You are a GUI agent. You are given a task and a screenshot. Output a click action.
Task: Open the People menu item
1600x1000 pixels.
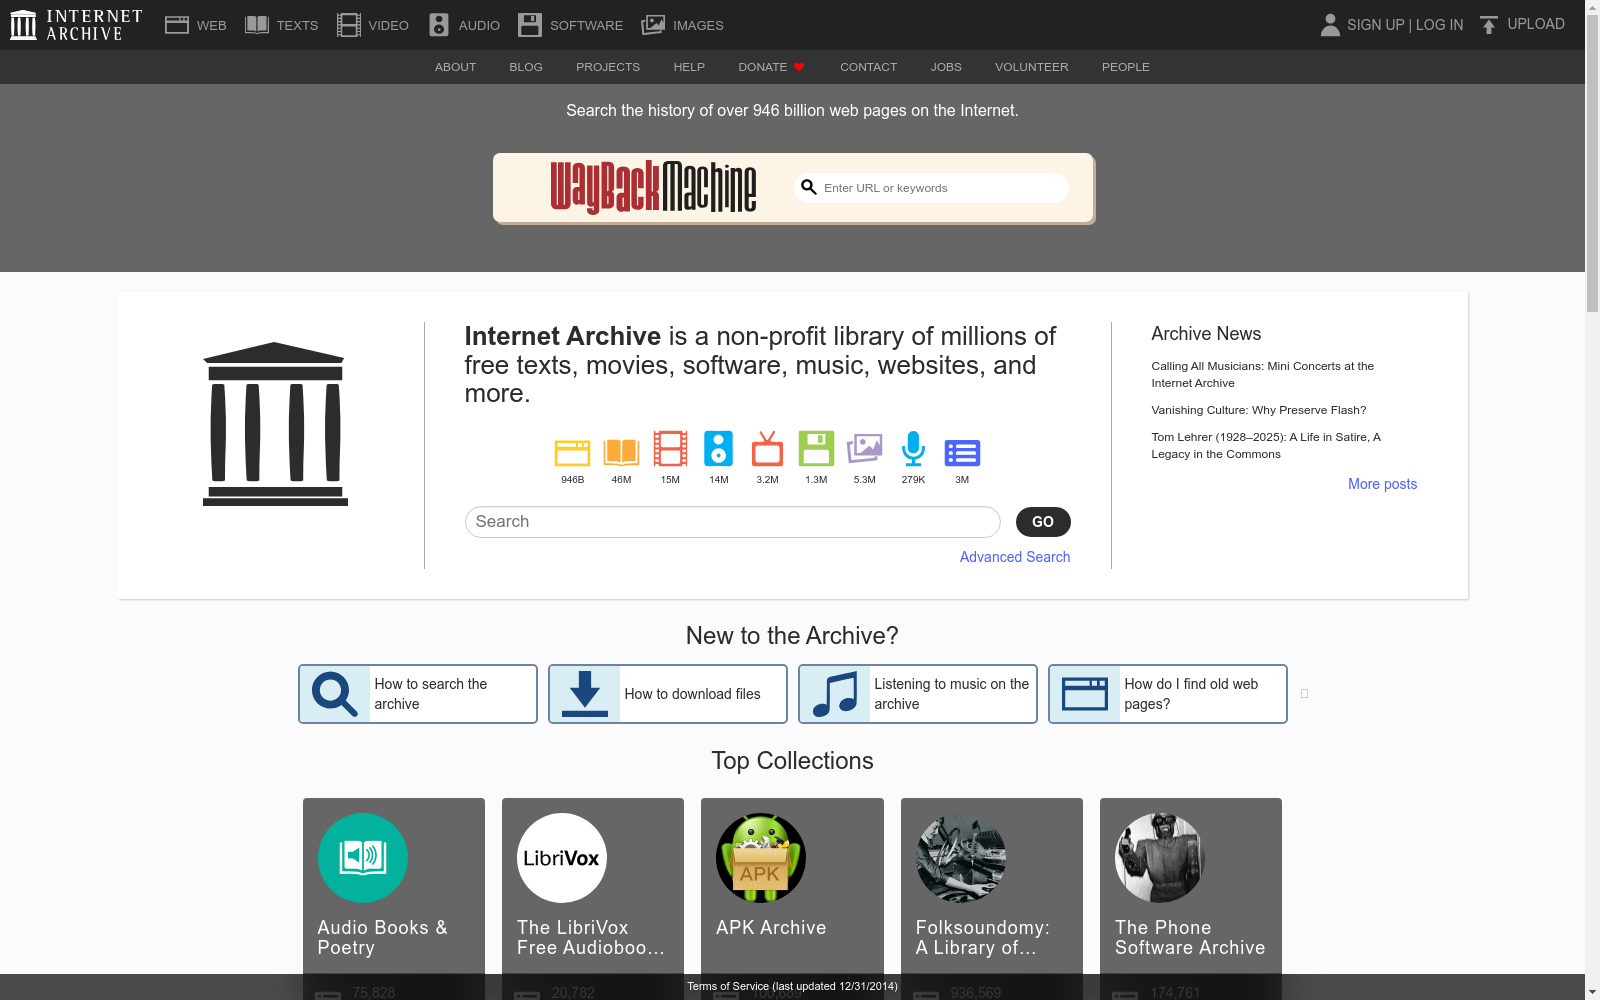[1126, 67]
